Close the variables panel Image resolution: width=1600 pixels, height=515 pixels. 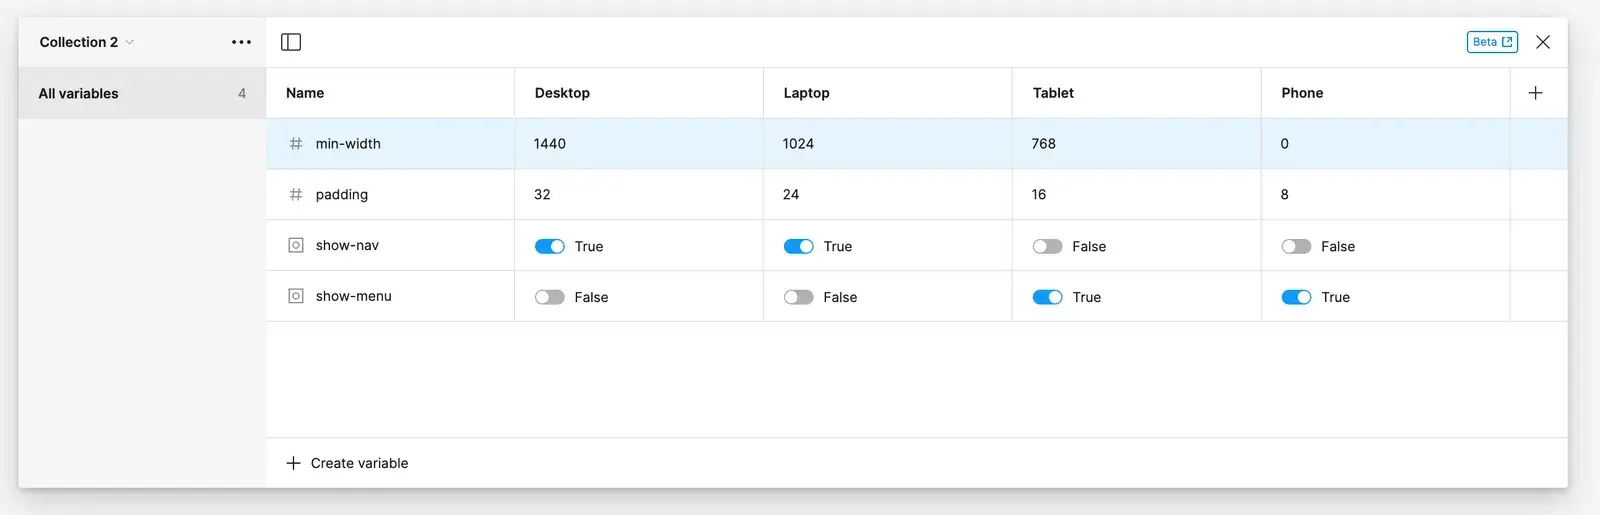(1543, 42)
